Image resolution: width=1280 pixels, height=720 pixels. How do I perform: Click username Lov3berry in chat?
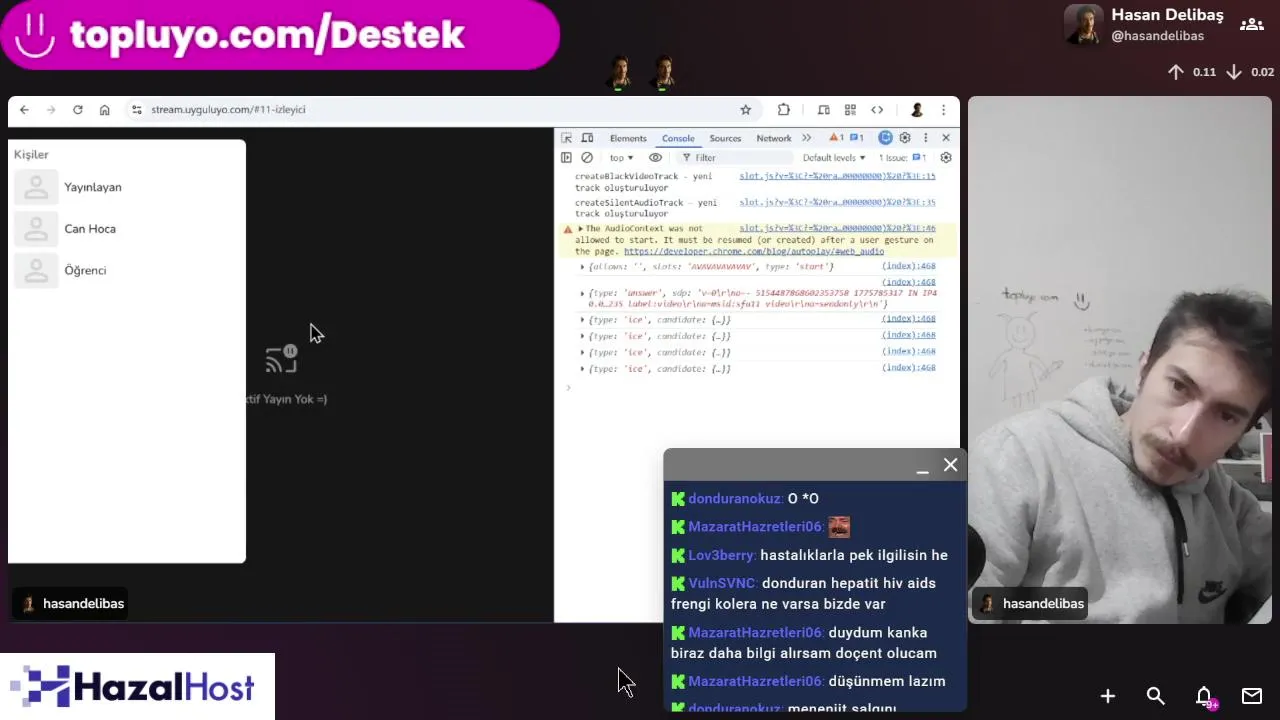pyautogui.click(x=722, y=555)
